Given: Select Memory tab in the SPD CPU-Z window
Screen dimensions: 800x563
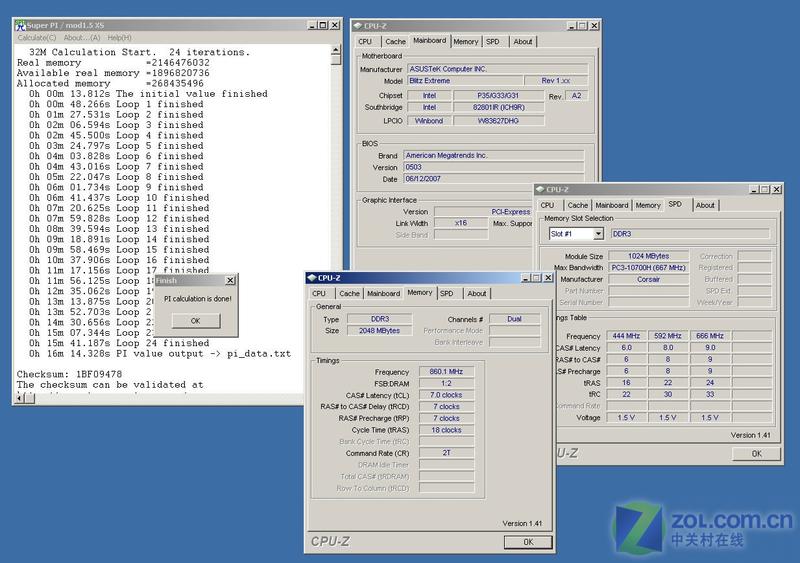Looking at the screenshot, I should click(x=648, y=205).
